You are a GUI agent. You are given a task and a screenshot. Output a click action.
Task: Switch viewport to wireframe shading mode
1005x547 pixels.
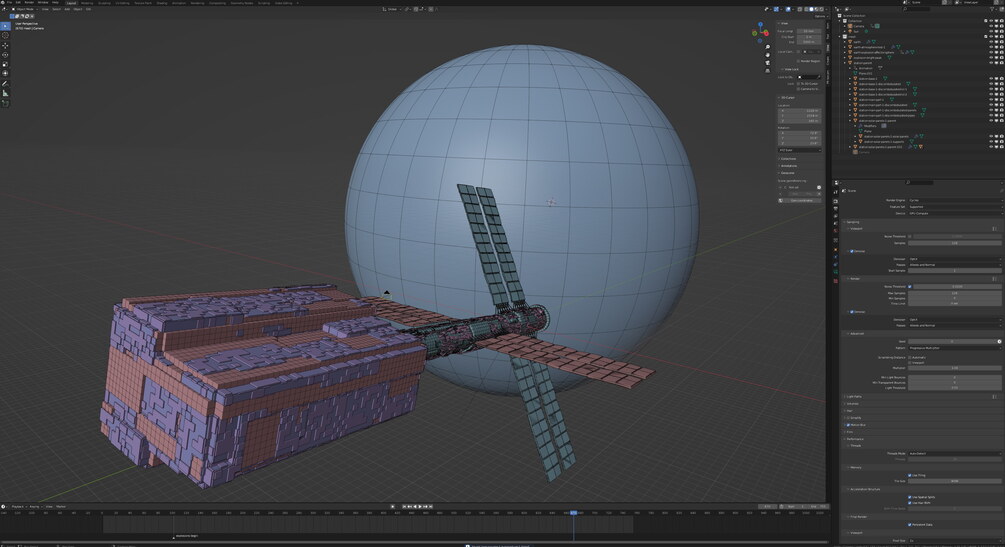[806, 10]
